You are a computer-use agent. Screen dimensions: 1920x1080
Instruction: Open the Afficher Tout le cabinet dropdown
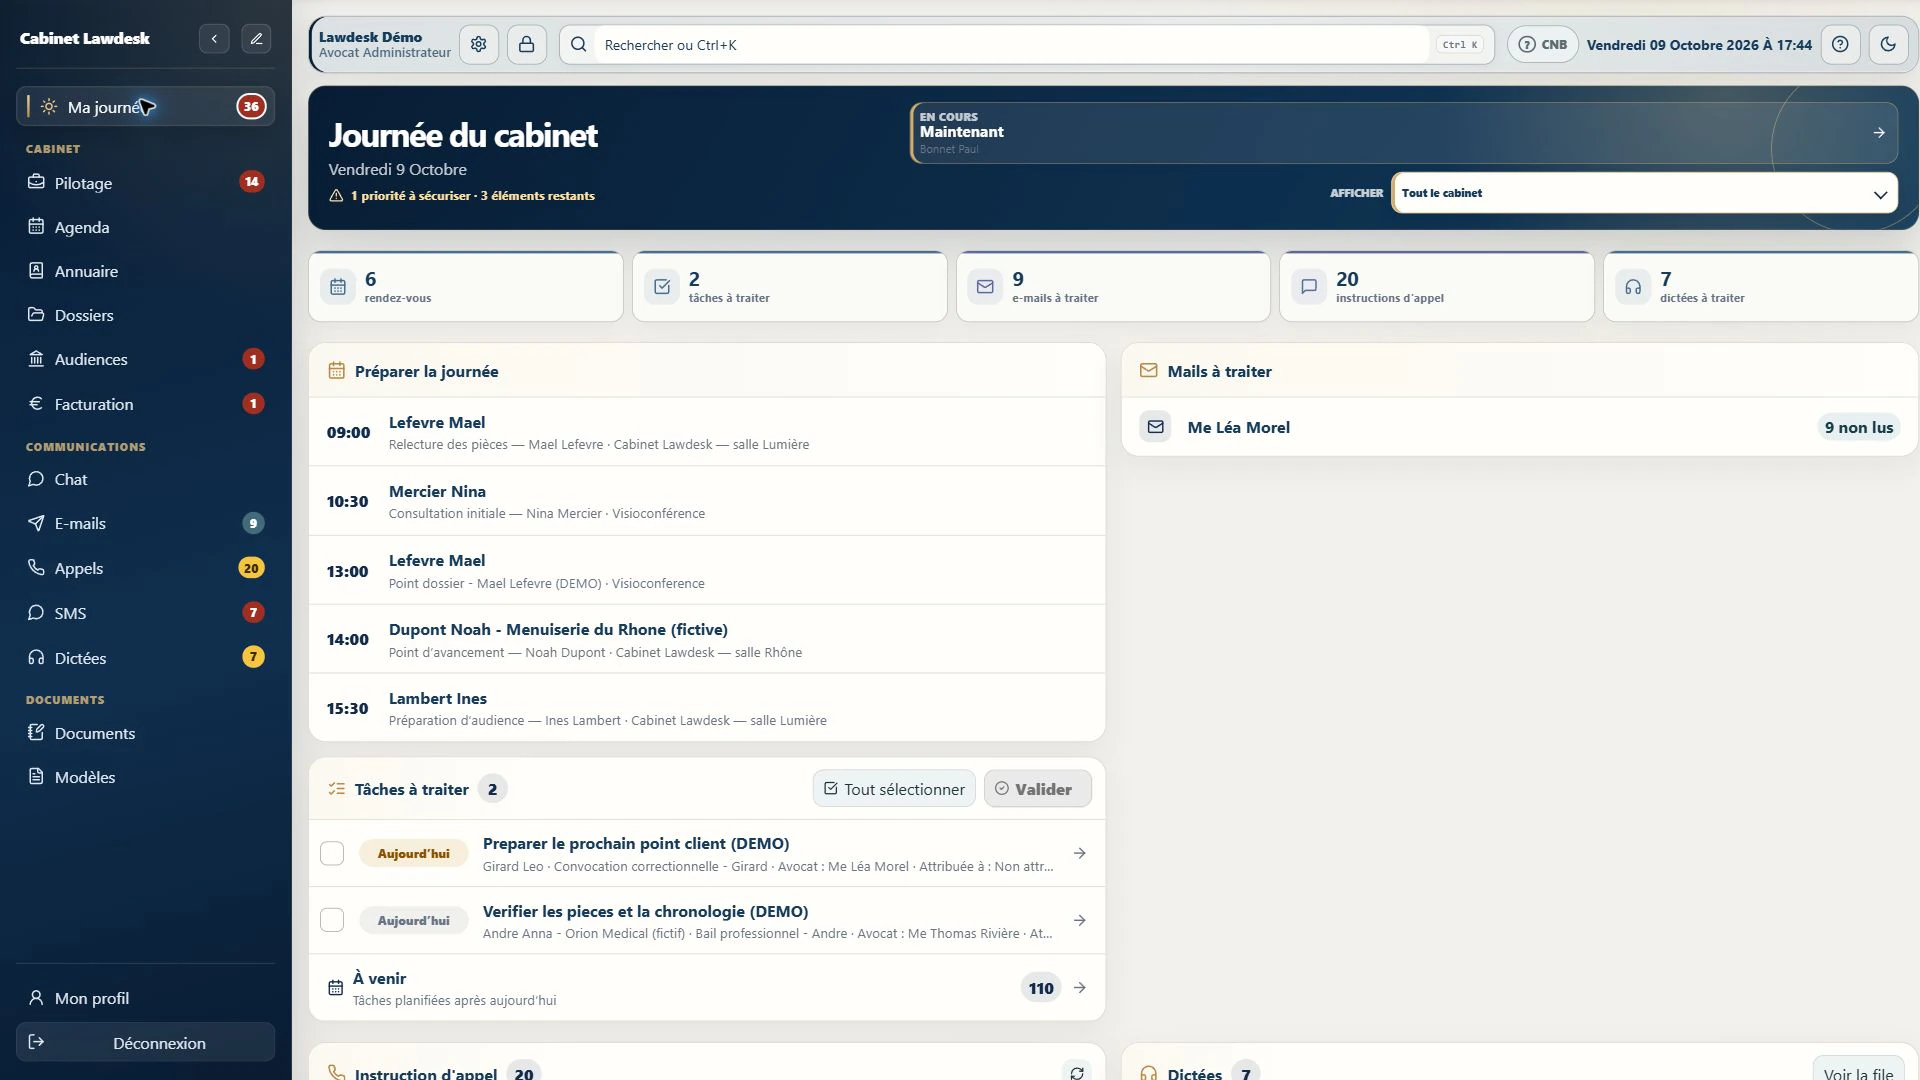pos(1644,193)
